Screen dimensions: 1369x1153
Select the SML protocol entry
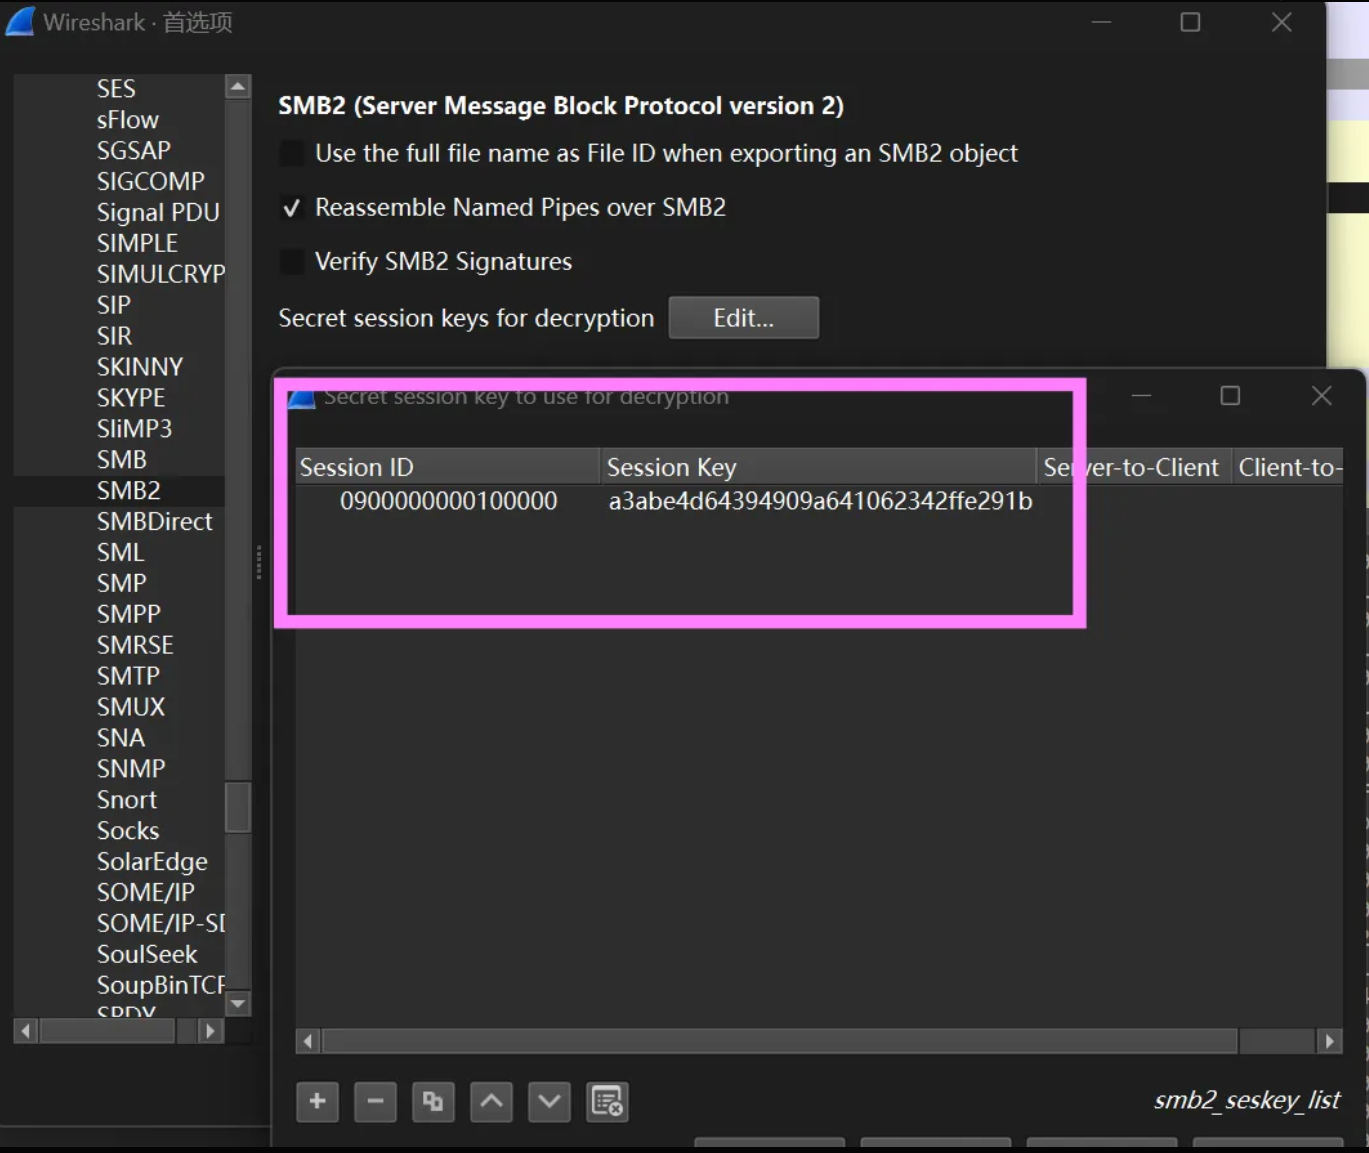coord(120,552)
